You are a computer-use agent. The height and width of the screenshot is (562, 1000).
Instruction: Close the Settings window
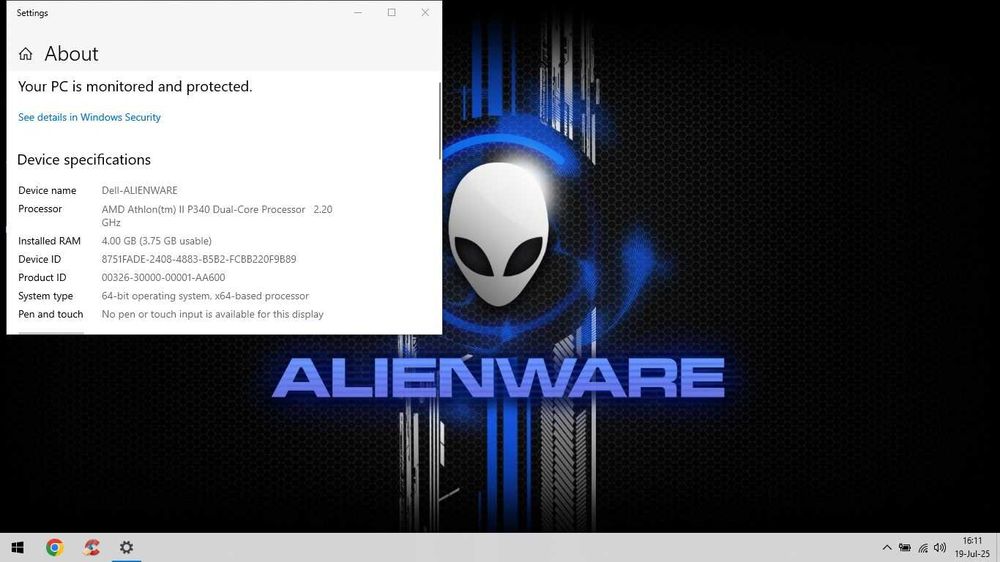425,13
